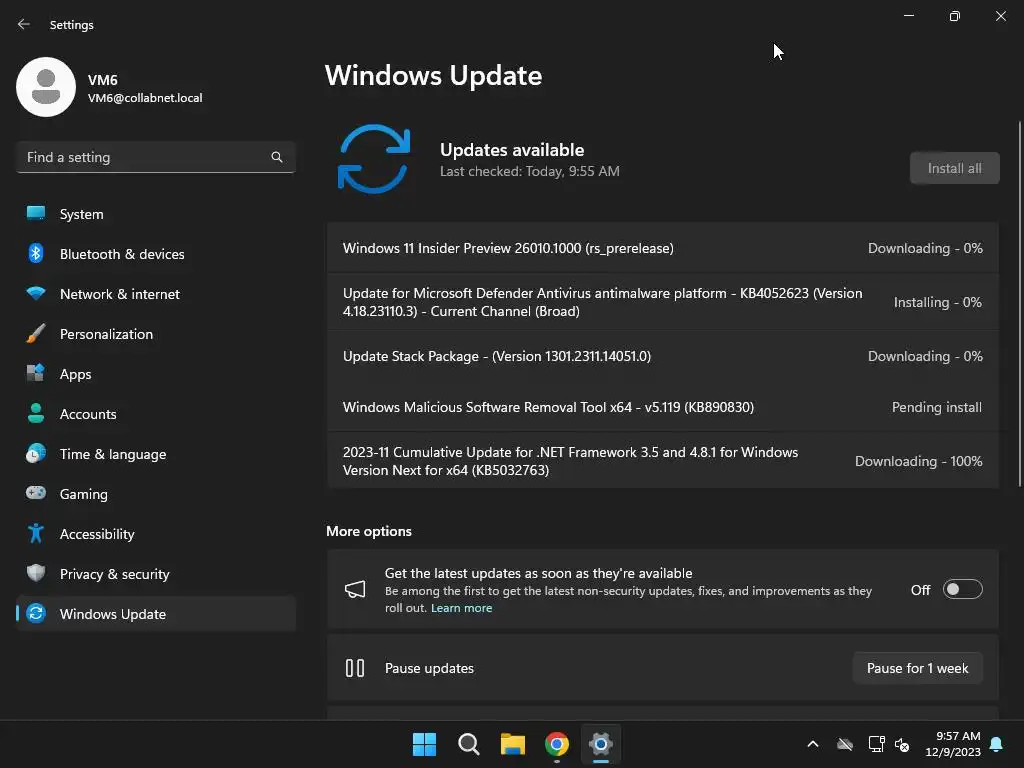Select the Malicious Software Removal Tool update
This screenshot has width=1024, height=768.
click(663, 407)
